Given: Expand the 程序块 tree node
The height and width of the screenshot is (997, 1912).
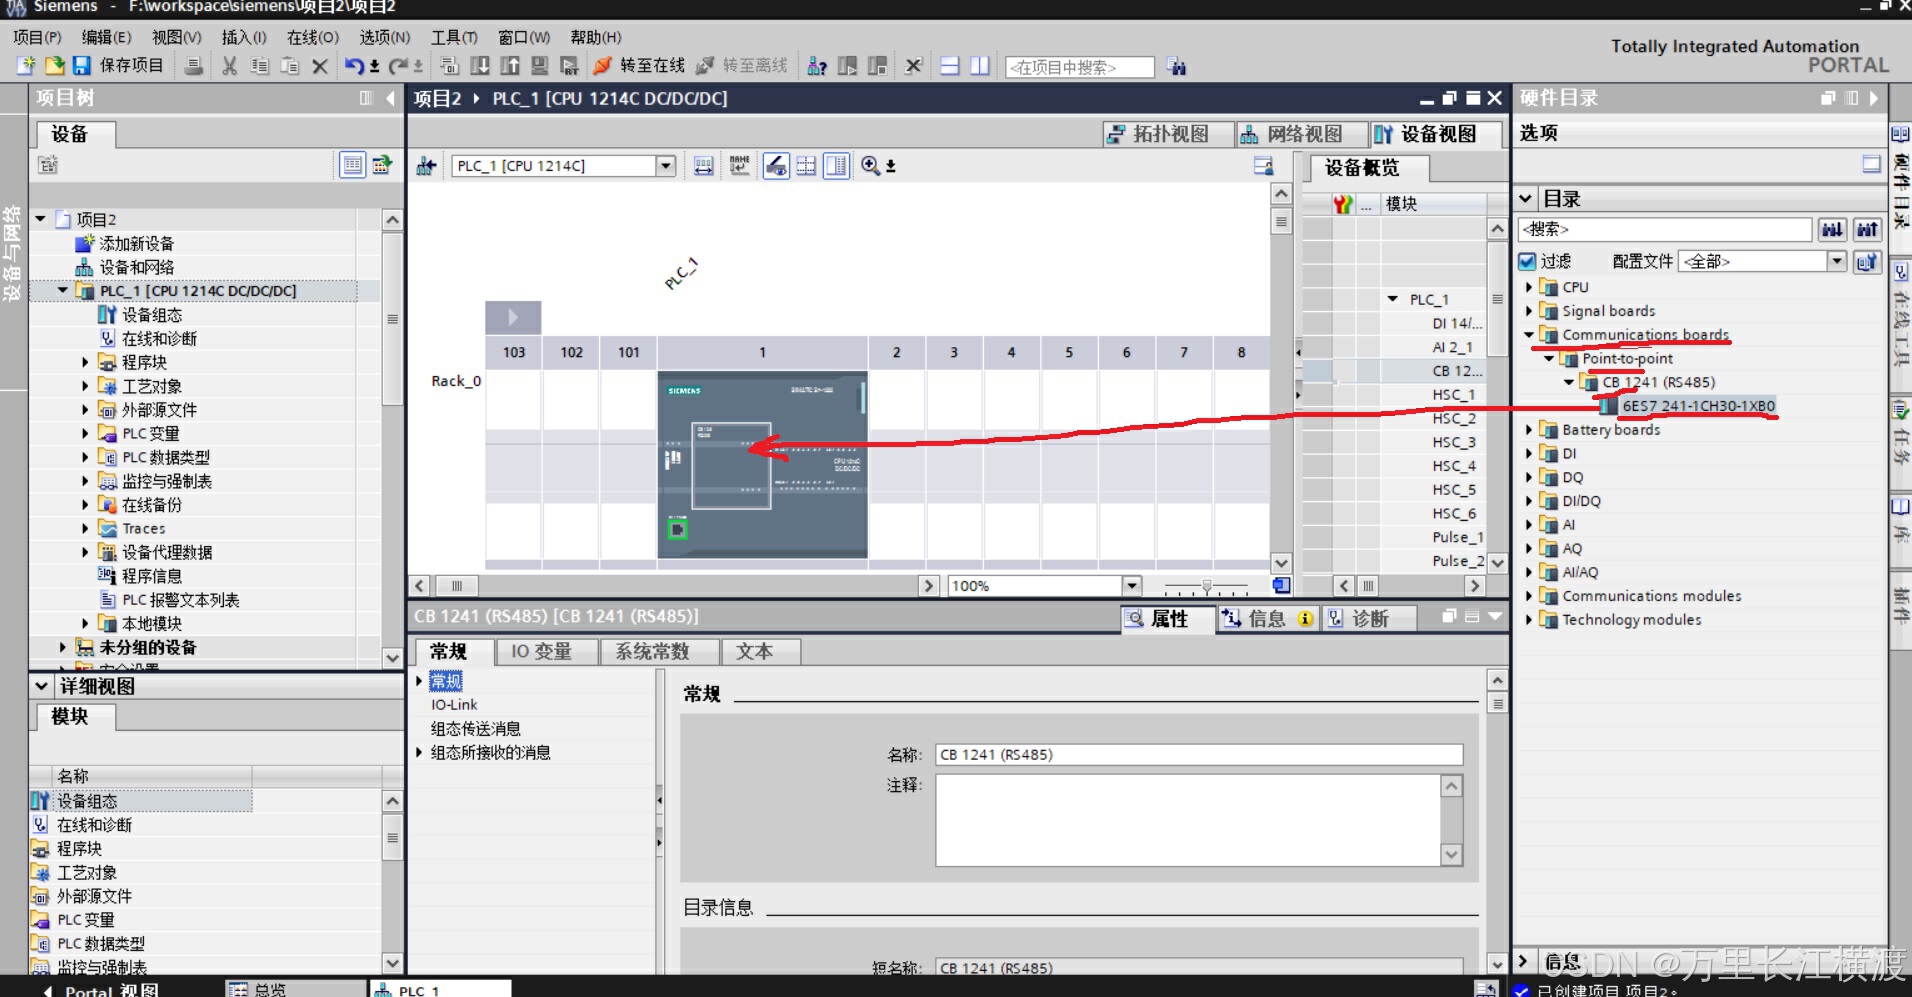Looking at the screenshot, I should pyautogui.click(x=85, y=363).
